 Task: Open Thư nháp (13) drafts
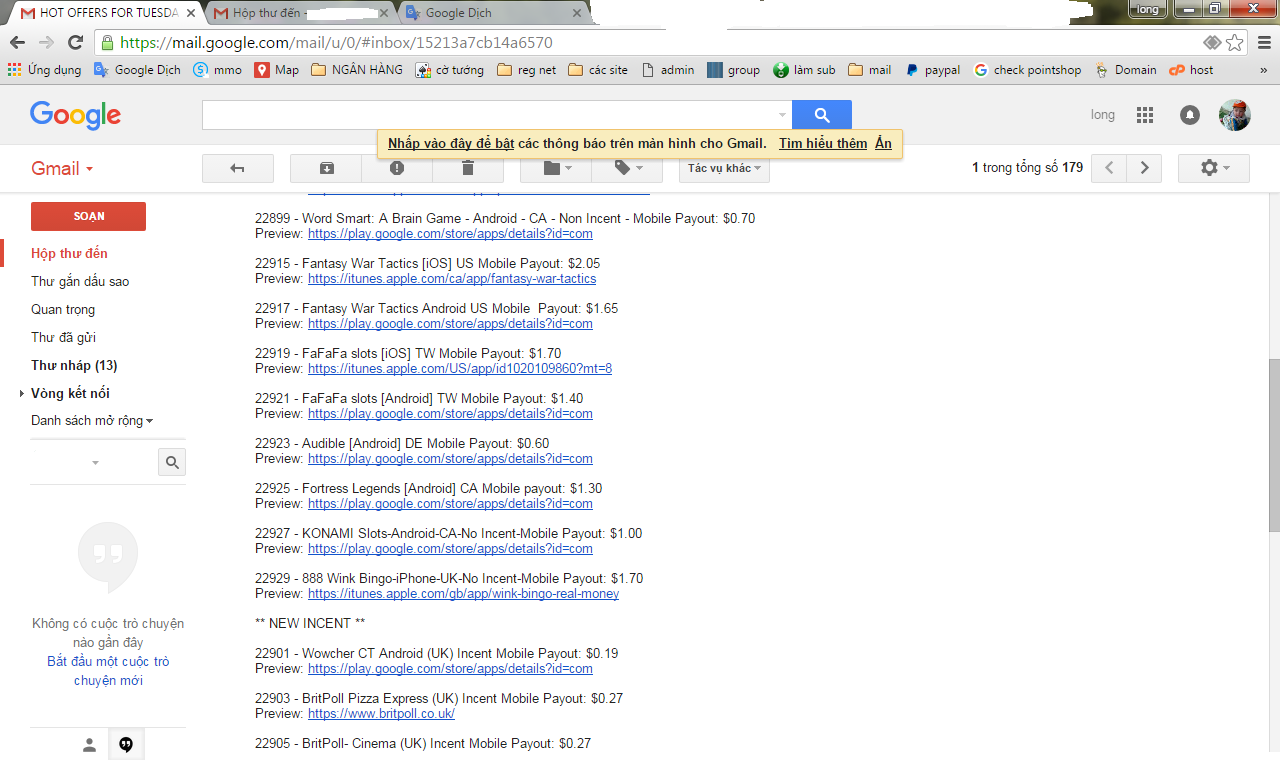(74, 365)
